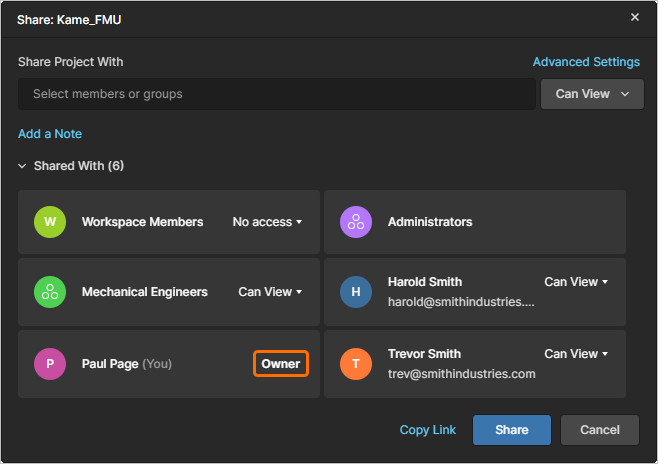658x464 pixels.
Task: Click the Trevor Smith name
Action: point(424,354)
